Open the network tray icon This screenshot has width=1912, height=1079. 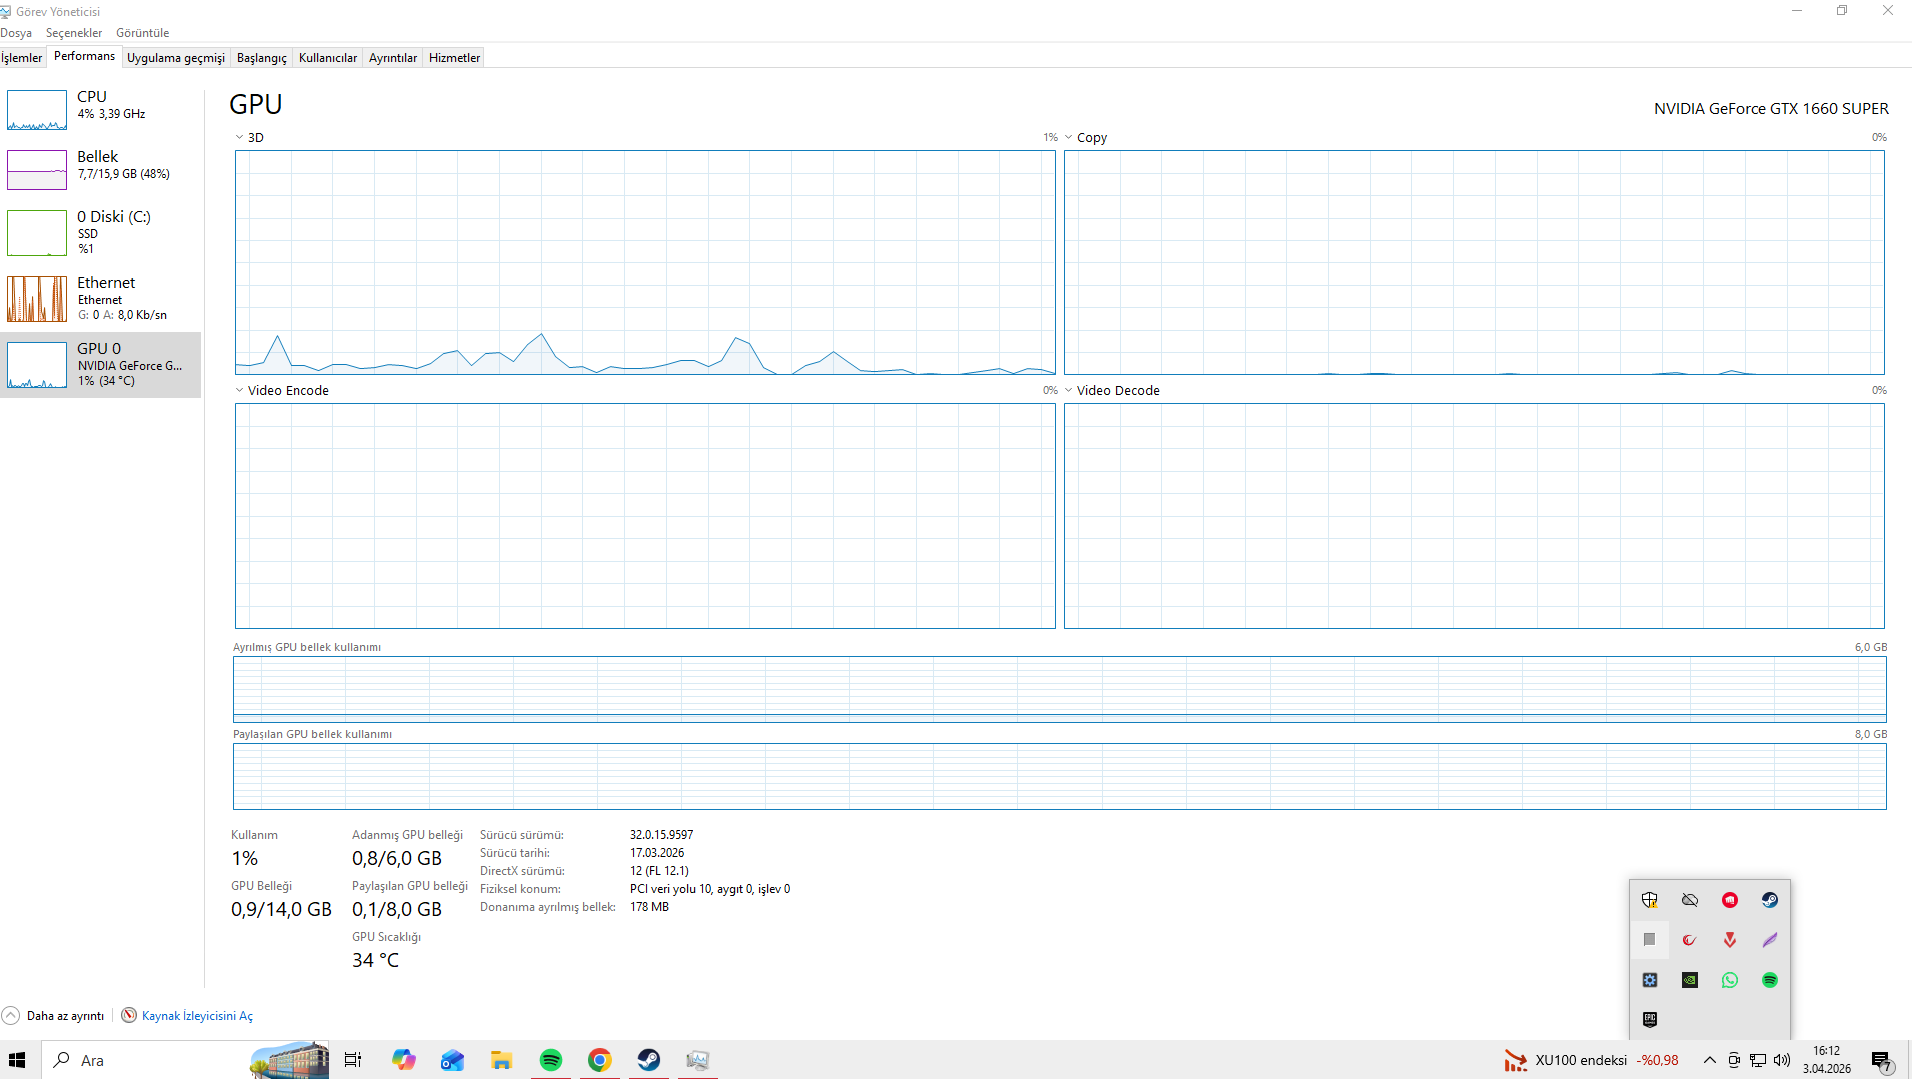click(x=1758, y=1060)
